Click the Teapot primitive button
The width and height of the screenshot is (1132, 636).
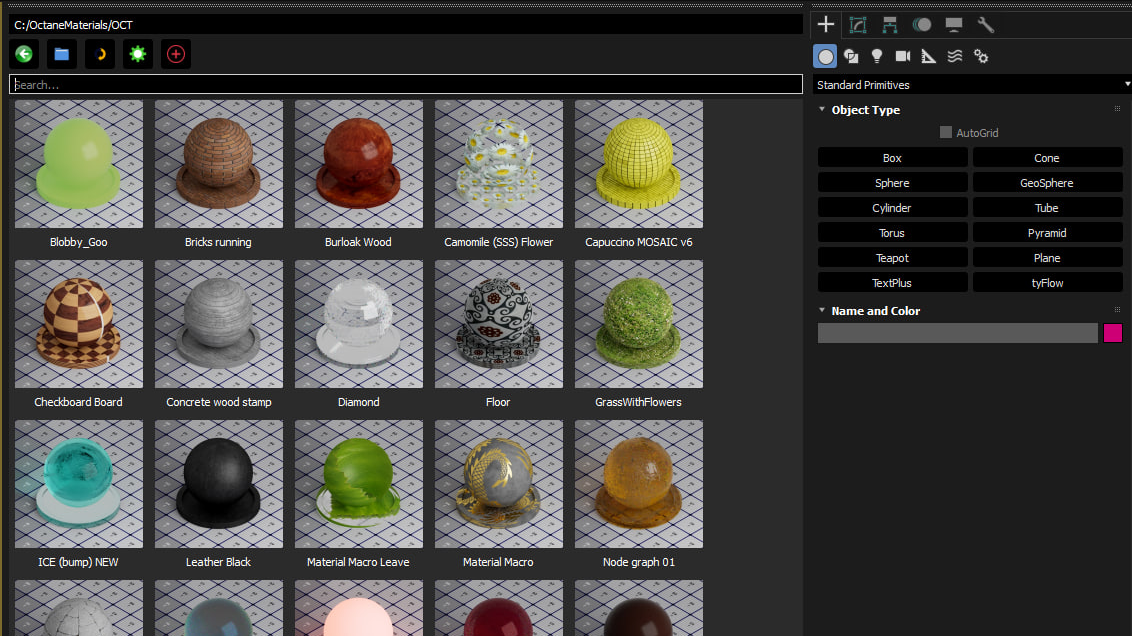click(892, 258)
